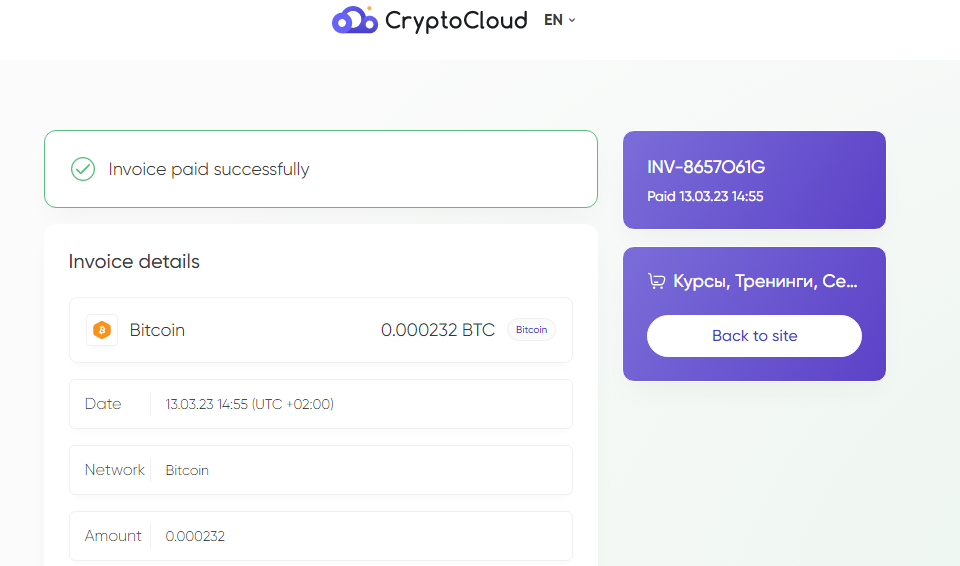
Task: Click the Network field showing Bitcoin
Action: point(321,470)
